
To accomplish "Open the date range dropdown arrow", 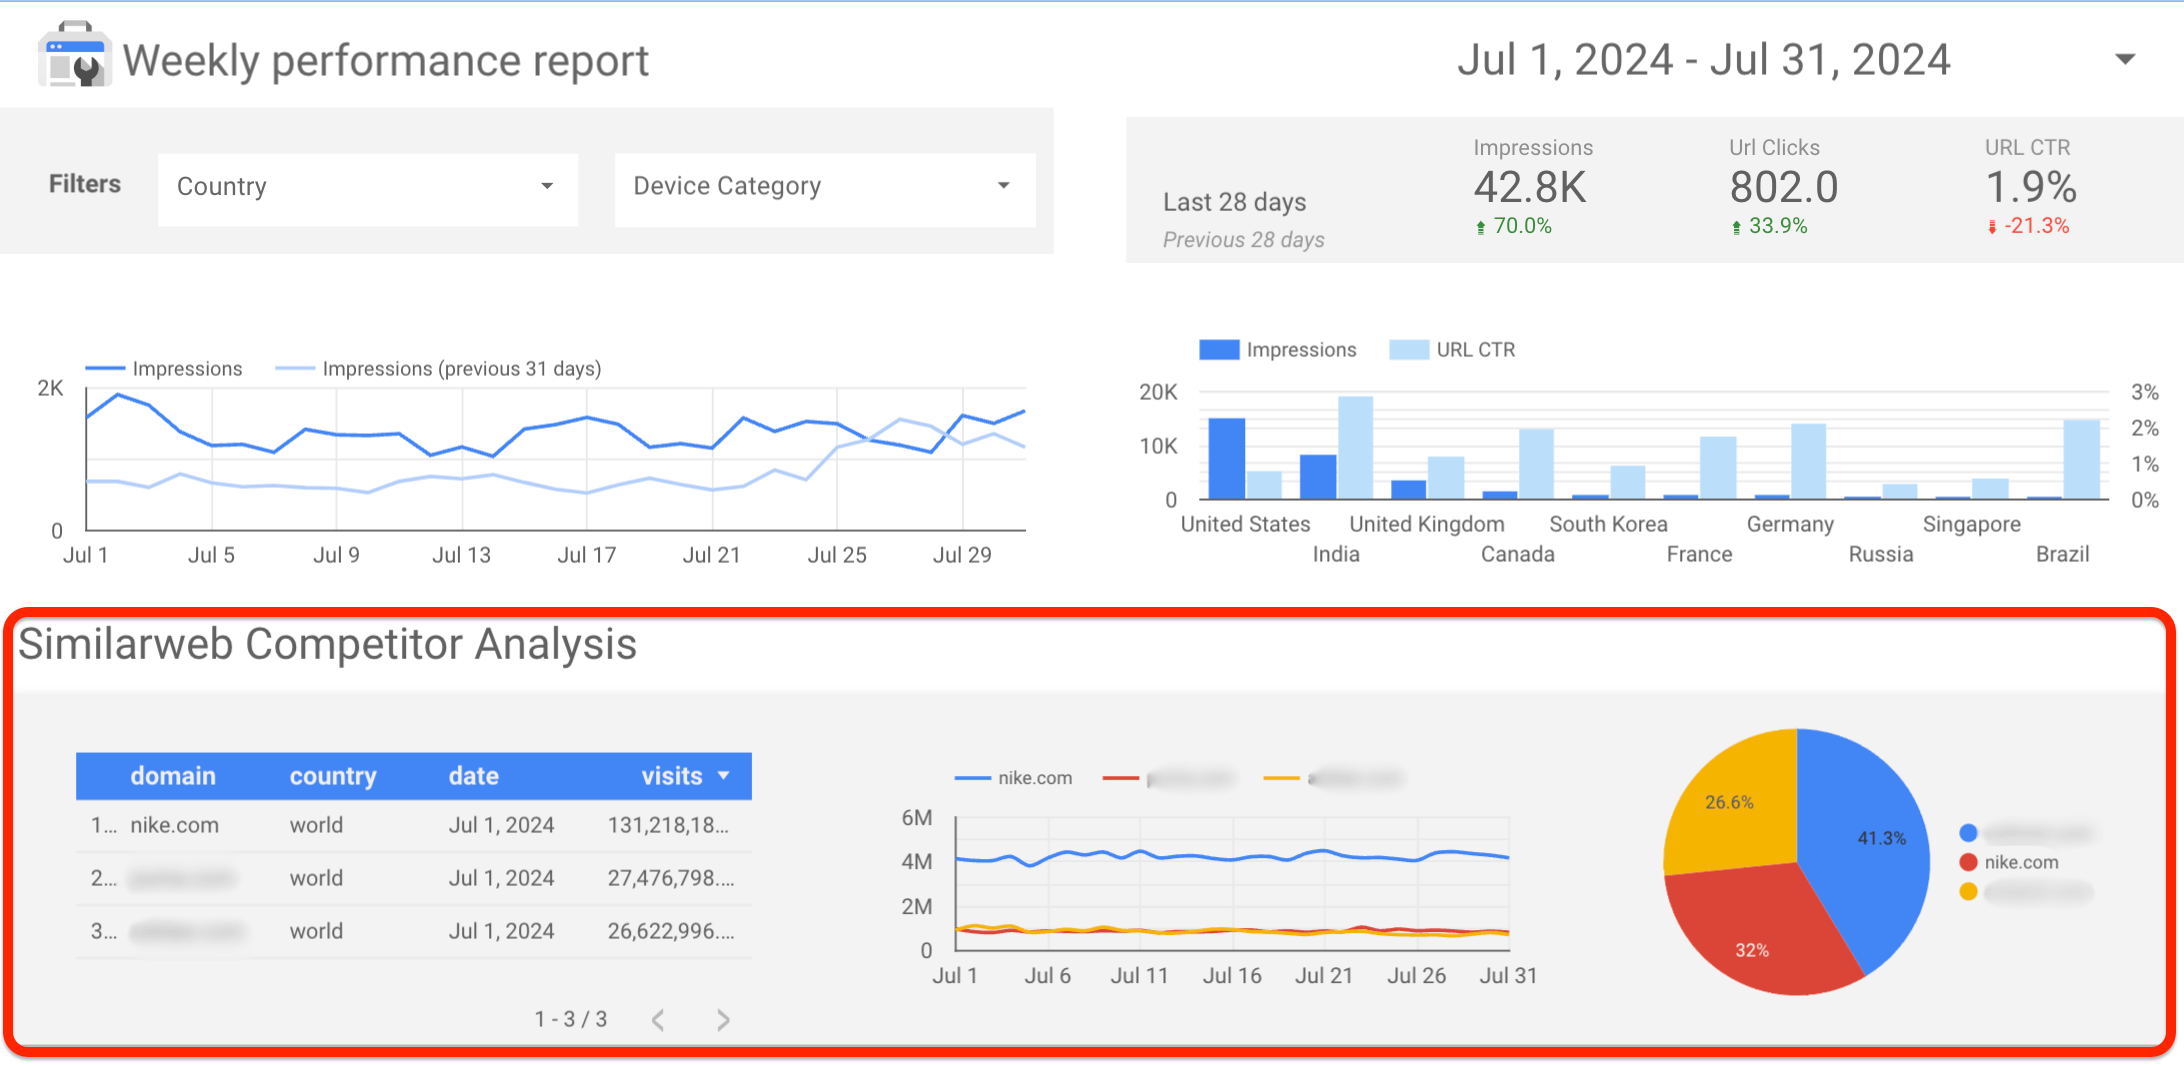I will [2125, 59].
